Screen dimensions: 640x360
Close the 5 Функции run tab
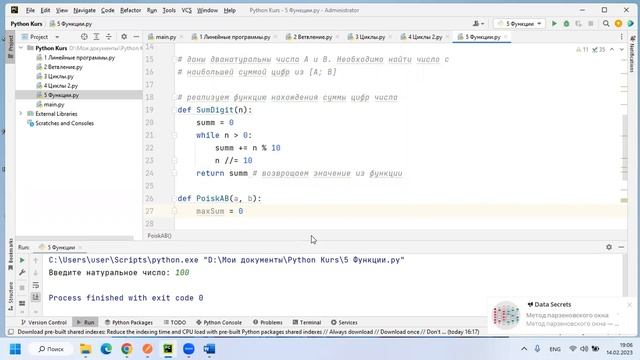coord(80,247)
